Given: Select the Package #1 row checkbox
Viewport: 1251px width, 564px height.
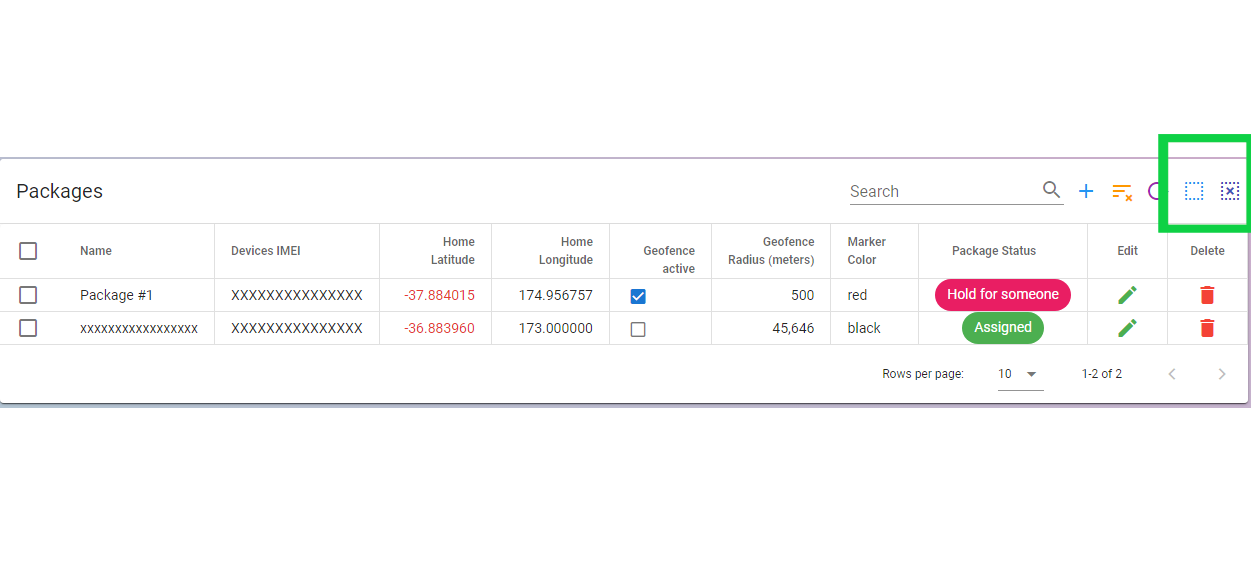Looking at the screenshot, I should (x=28, y=295).
